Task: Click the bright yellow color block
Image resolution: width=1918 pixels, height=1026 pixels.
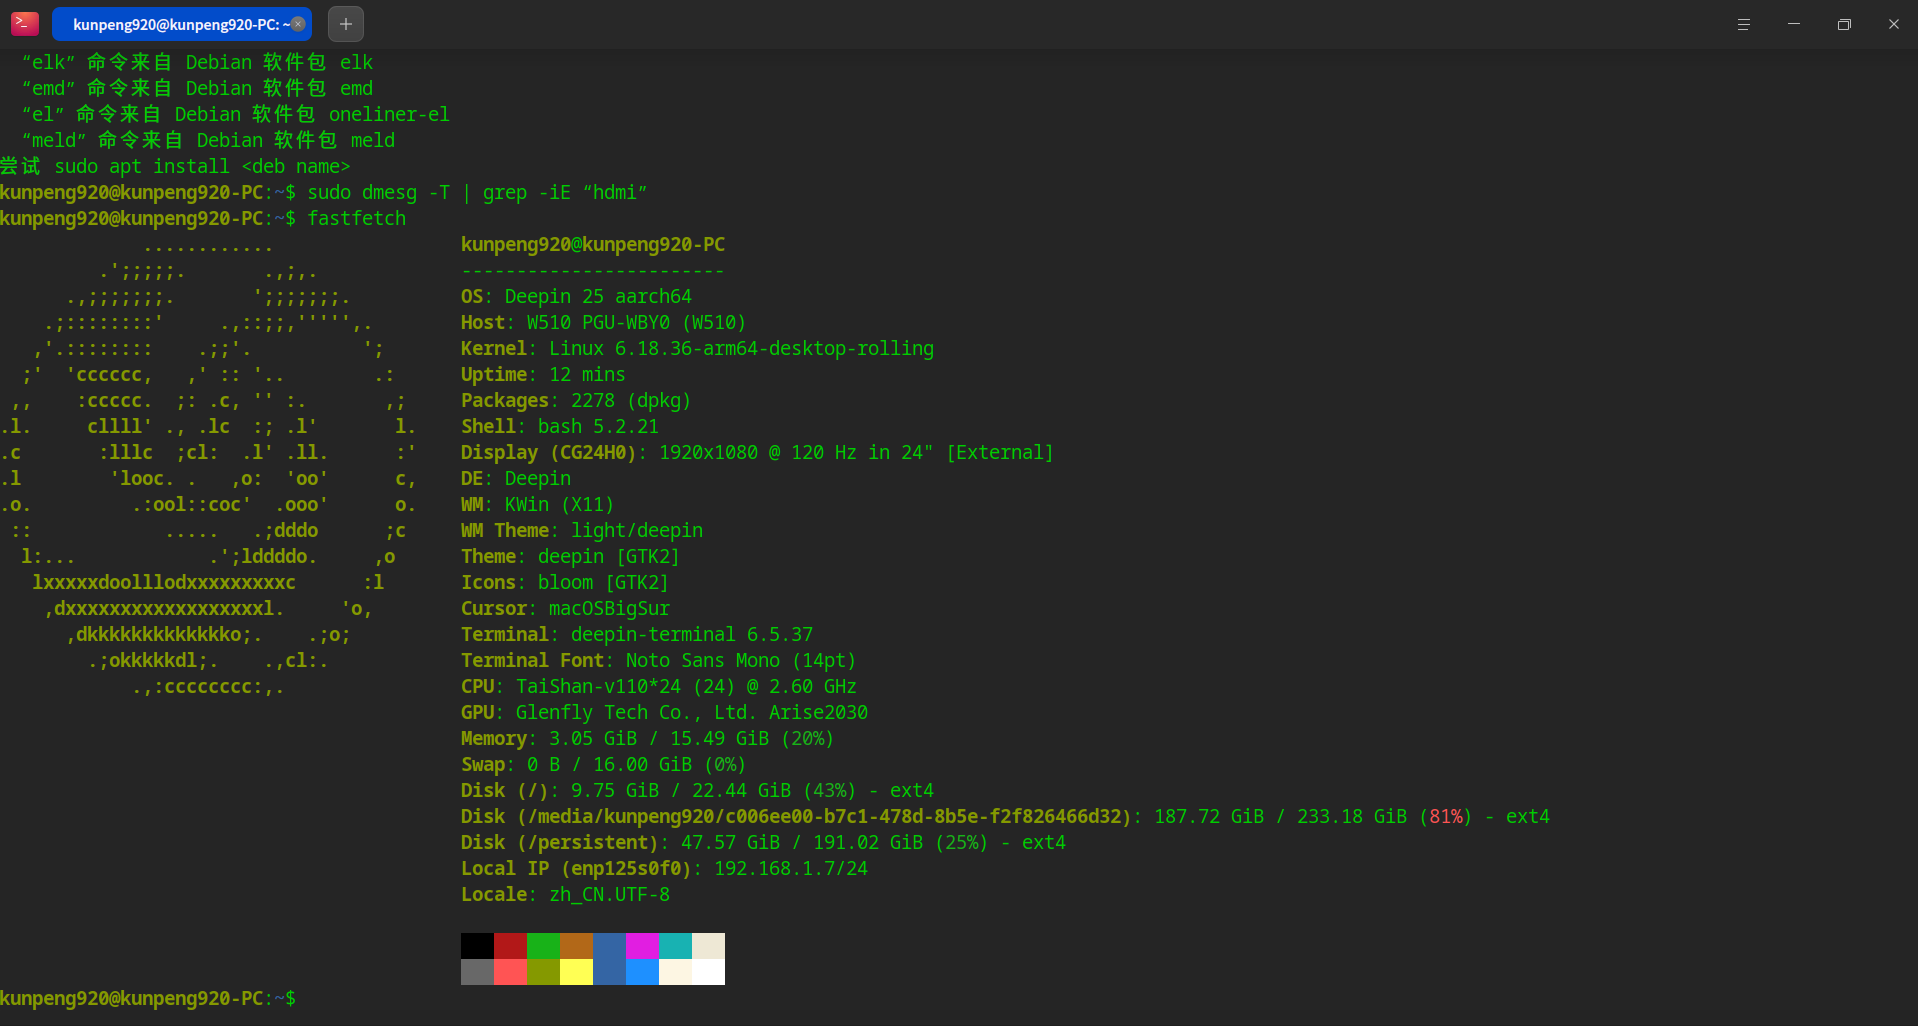Action: point(576,972)
